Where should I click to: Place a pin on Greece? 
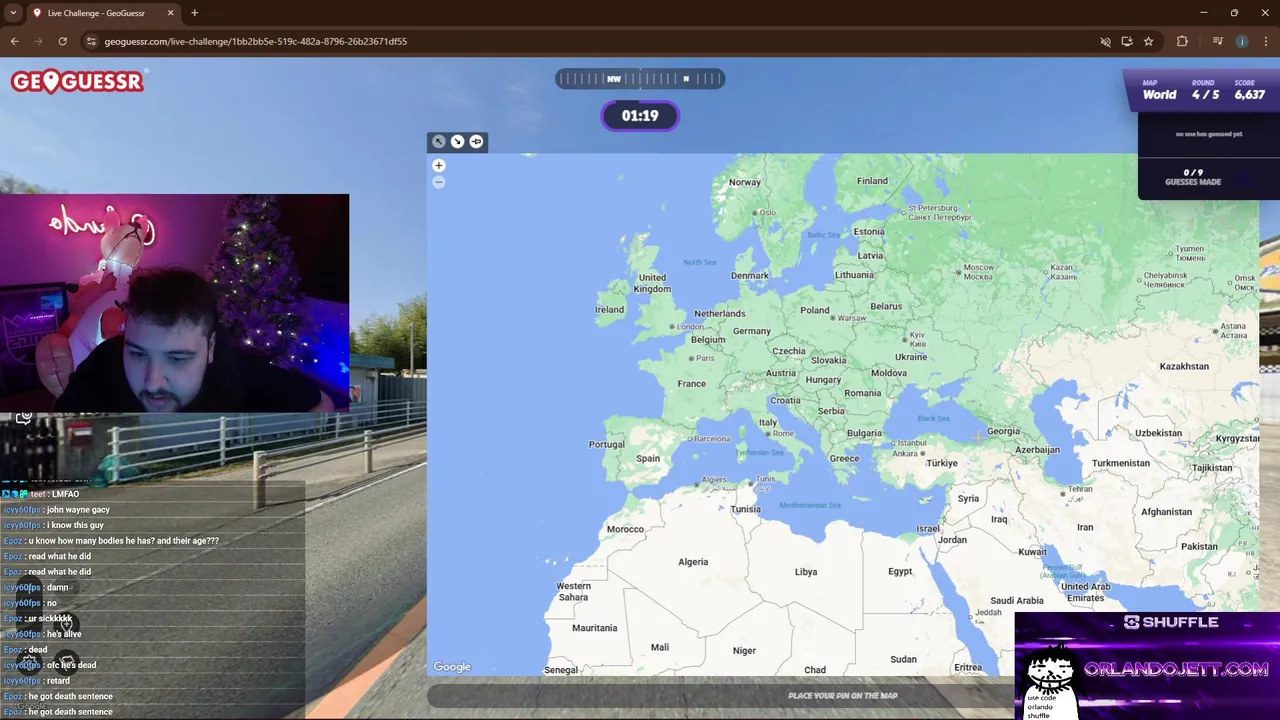pyautogui.click(x=844, y=459)
